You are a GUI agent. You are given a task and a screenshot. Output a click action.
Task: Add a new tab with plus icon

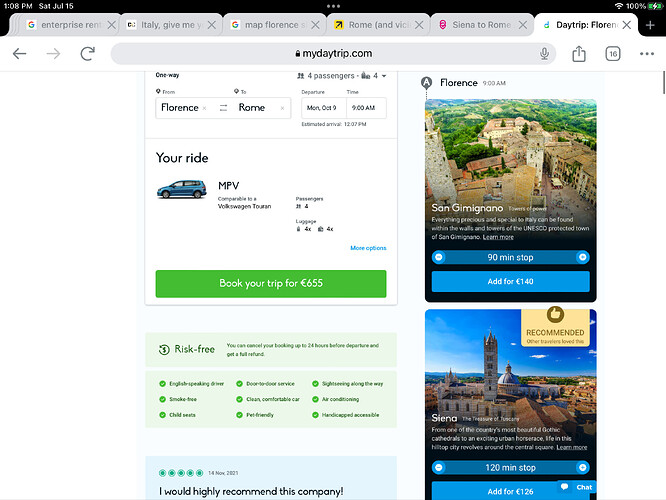[x=650, y=25]
